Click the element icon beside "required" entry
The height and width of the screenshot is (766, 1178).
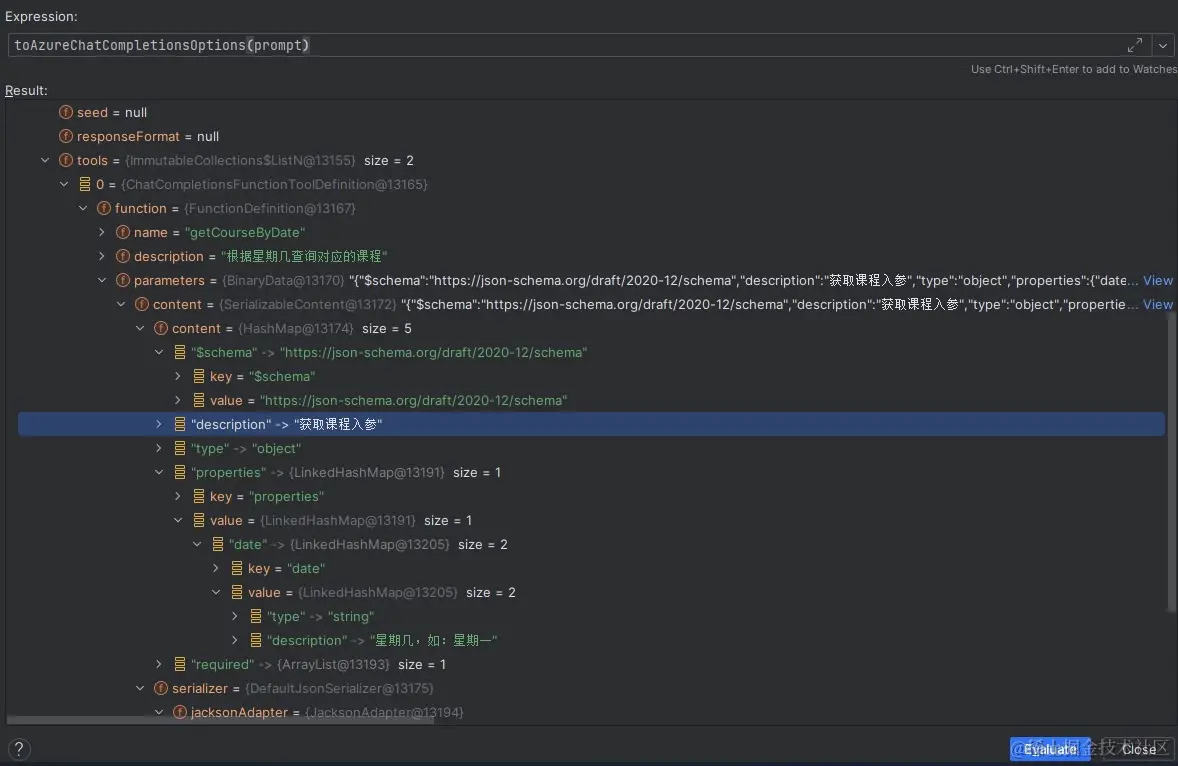coord(180,664)
